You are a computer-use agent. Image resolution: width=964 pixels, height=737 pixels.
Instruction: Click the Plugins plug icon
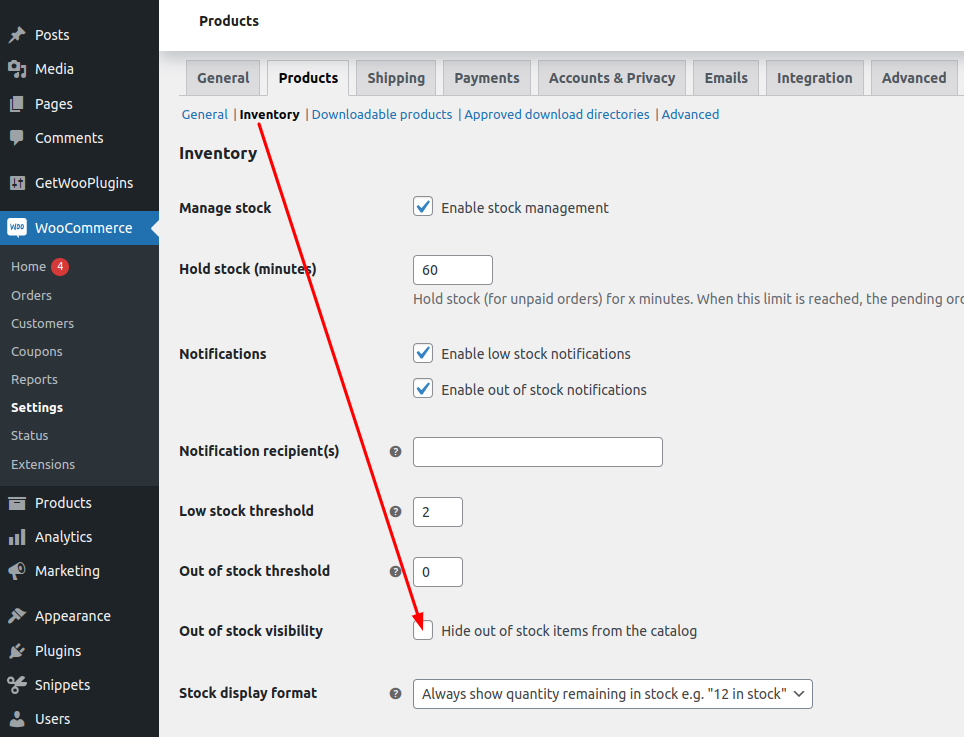click(x=17, y=650)
